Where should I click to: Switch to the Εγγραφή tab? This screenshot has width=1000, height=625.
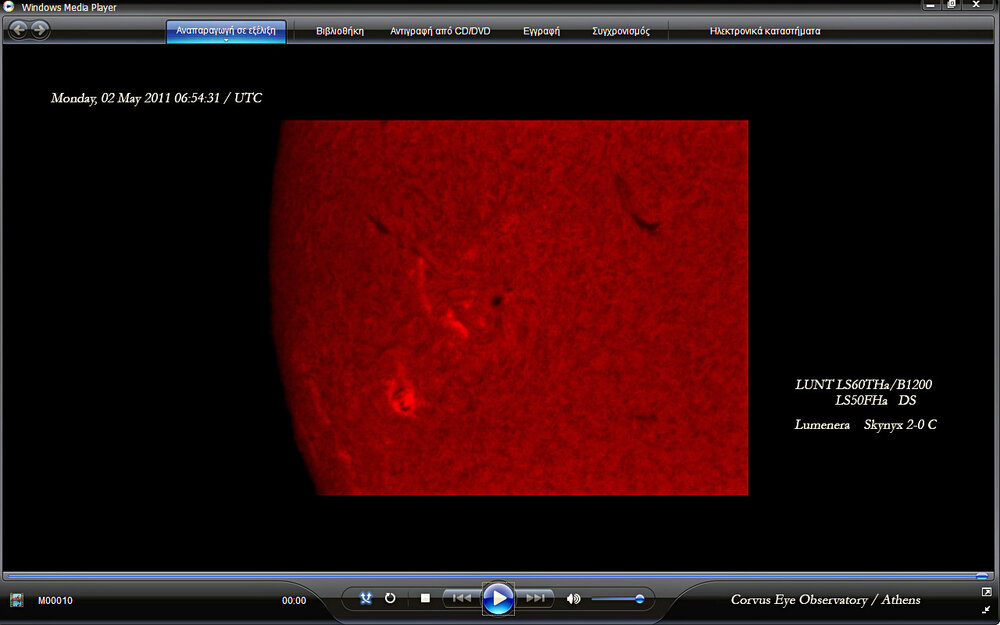pyautogui.click(x=541, y=31)
